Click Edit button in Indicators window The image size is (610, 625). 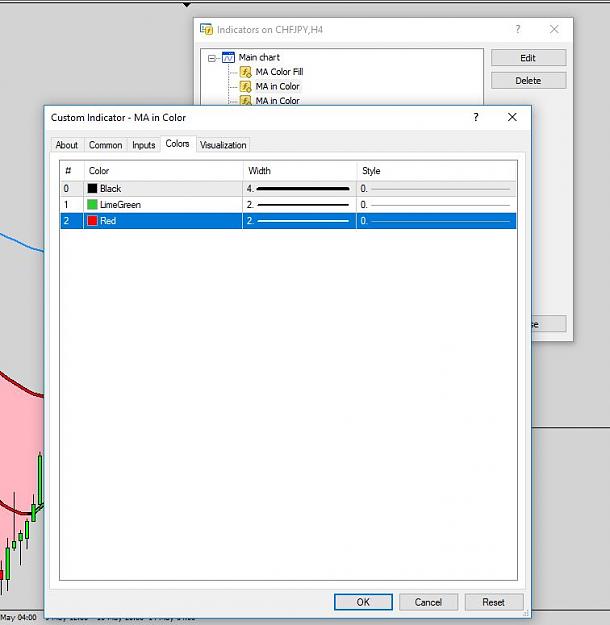pos(528,58)
